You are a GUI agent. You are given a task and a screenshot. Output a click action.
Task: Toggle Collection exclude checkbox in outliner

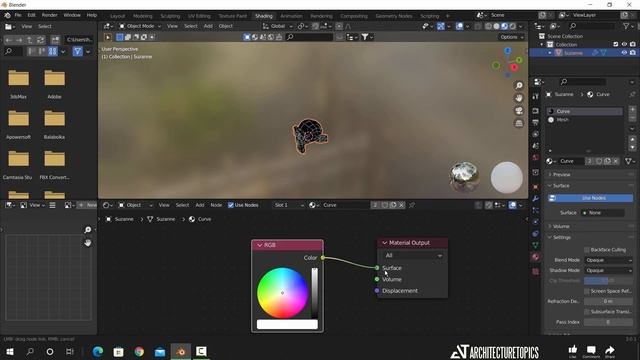point(616,44)
